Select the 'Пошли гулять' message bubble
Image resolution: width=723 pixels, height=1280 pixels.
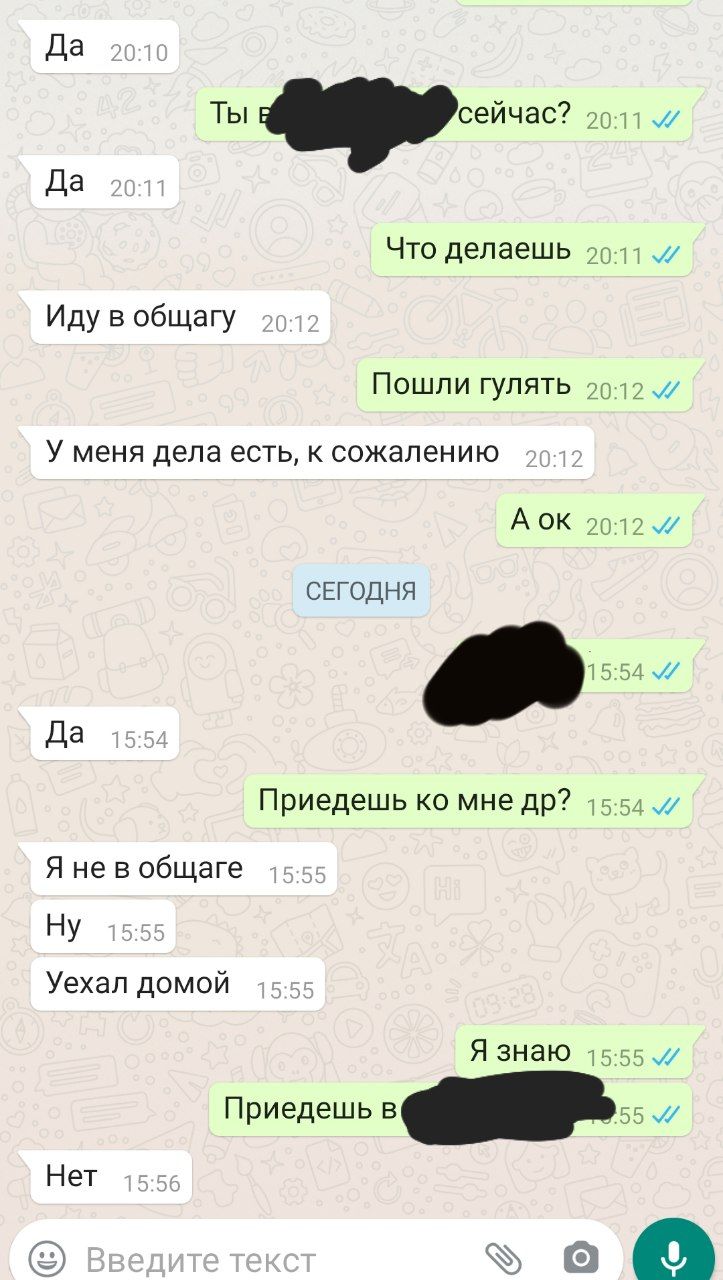[x=524, y=385]
